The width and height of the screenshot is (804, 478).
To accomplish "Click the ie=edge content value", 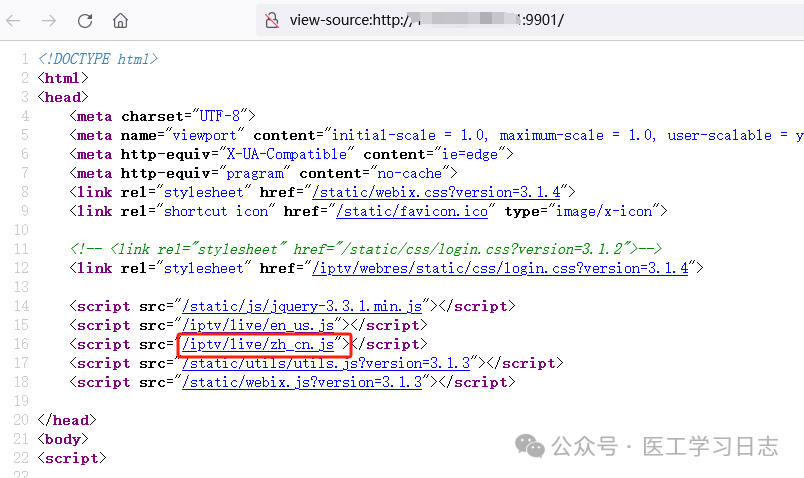I will (470, 154).
